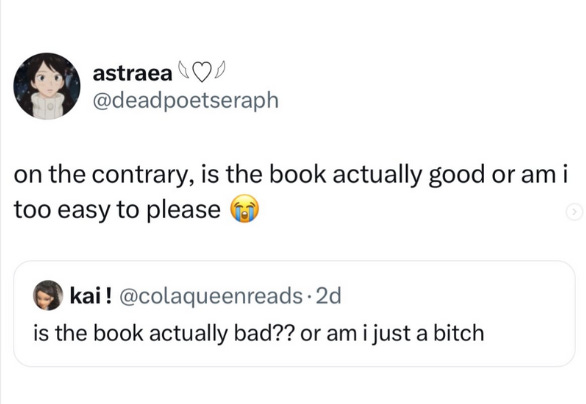
Task: Advance with the next arrow at right edge
Action: [574, 212]
